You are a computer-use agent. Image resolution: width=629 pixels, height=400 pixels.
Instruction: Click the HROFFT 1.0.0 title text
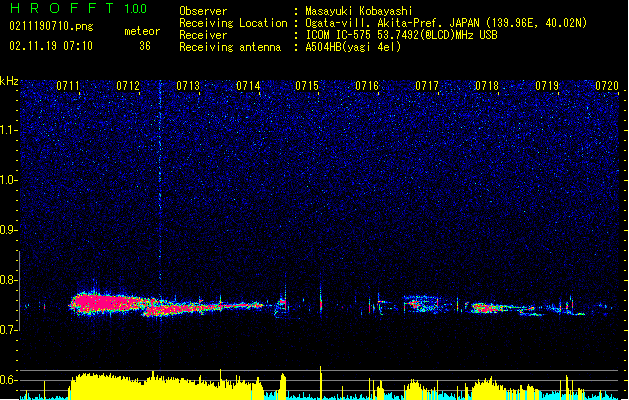pos(79,8)
